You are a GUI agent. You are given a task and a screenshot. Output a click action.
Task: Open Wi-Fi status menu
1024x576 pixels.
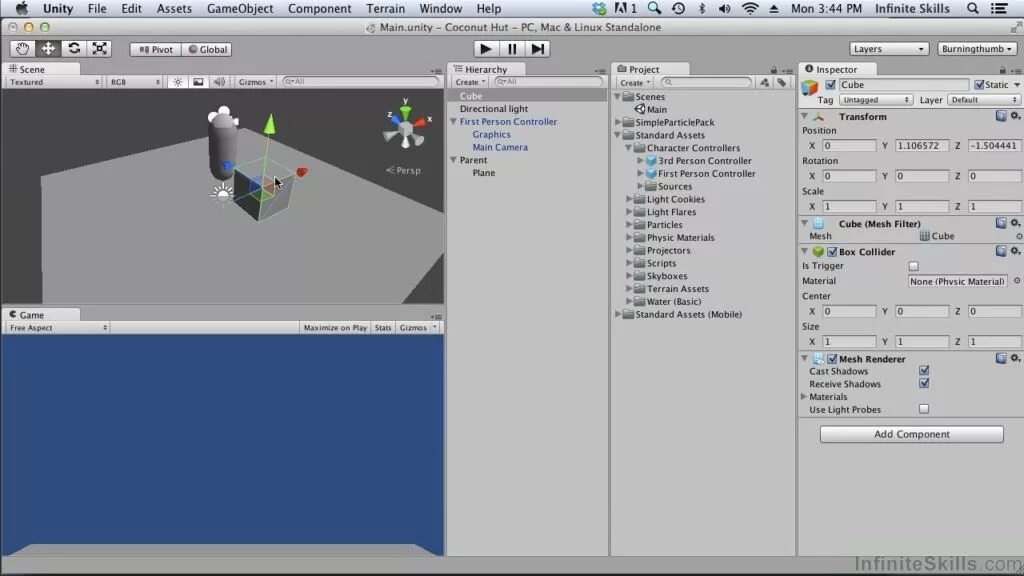[750, 8]
